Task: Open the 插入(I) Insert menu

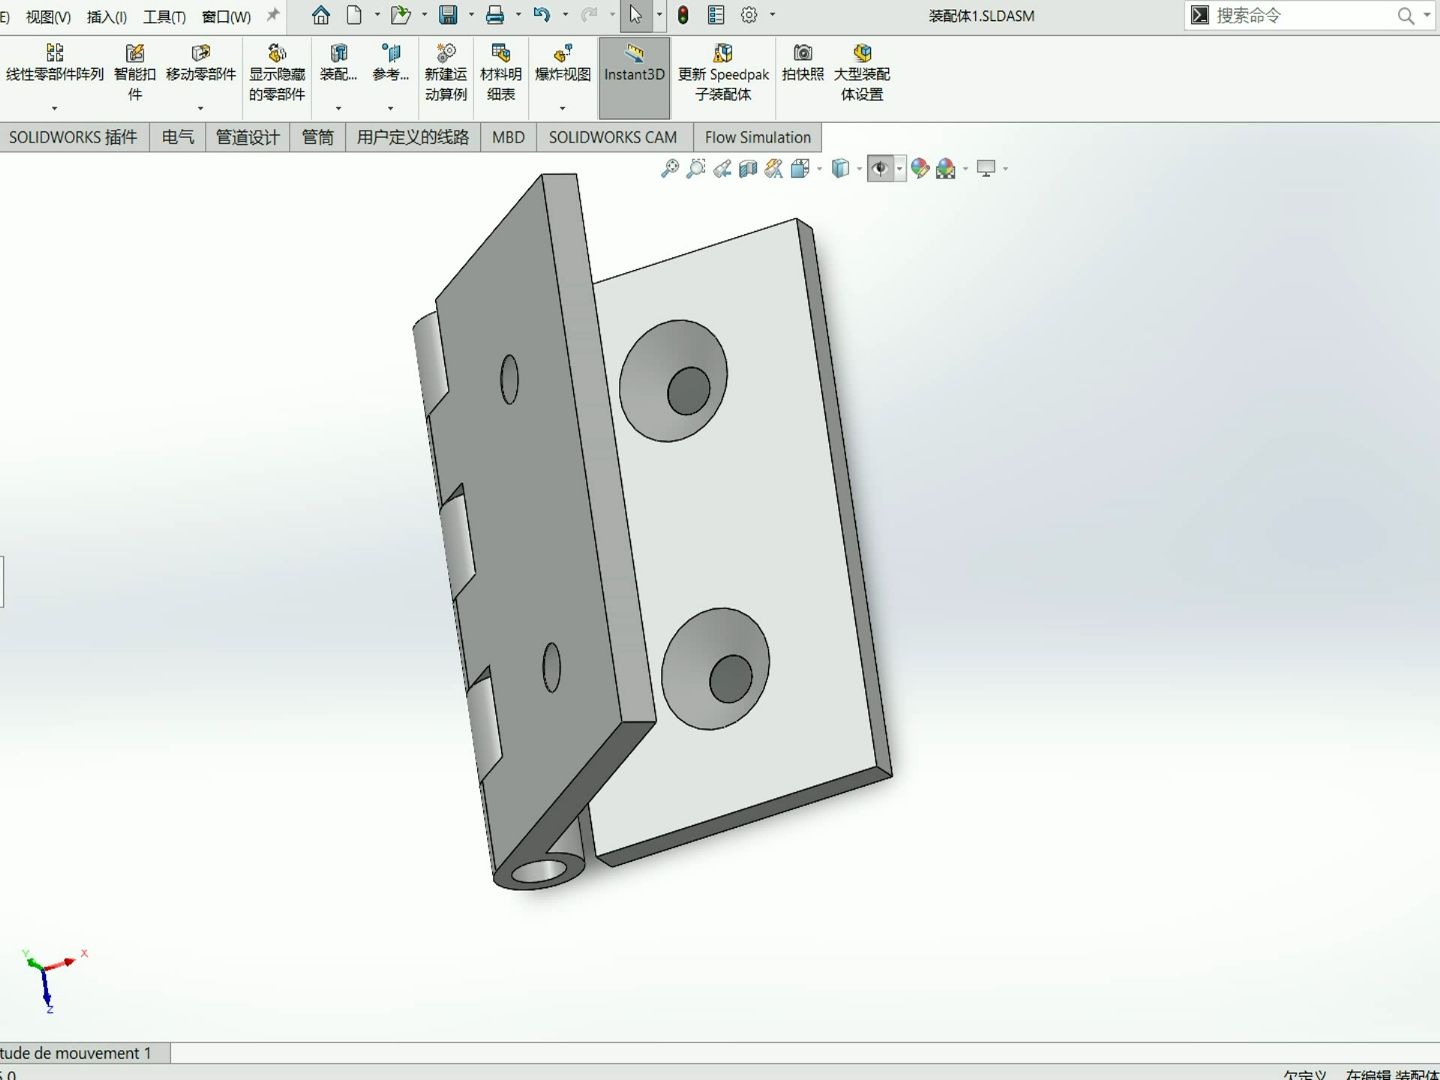Action: click(x=107, y=16)
